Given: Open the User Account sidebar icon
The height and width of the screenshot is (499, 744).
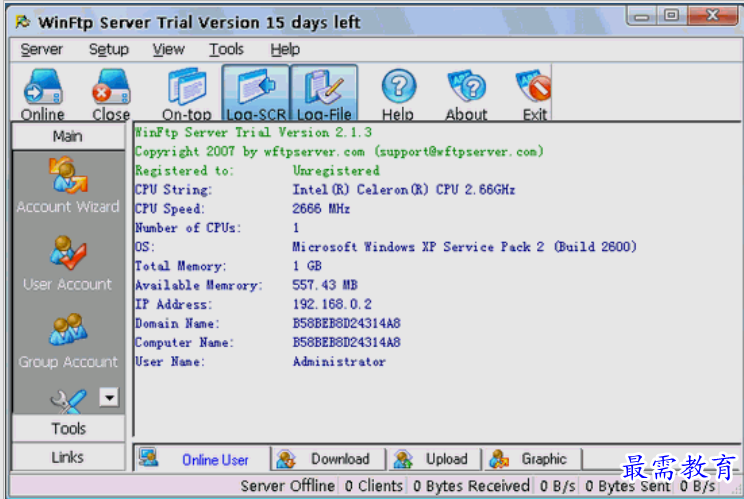Looking at the screenshot, I should tap(68, 264).
